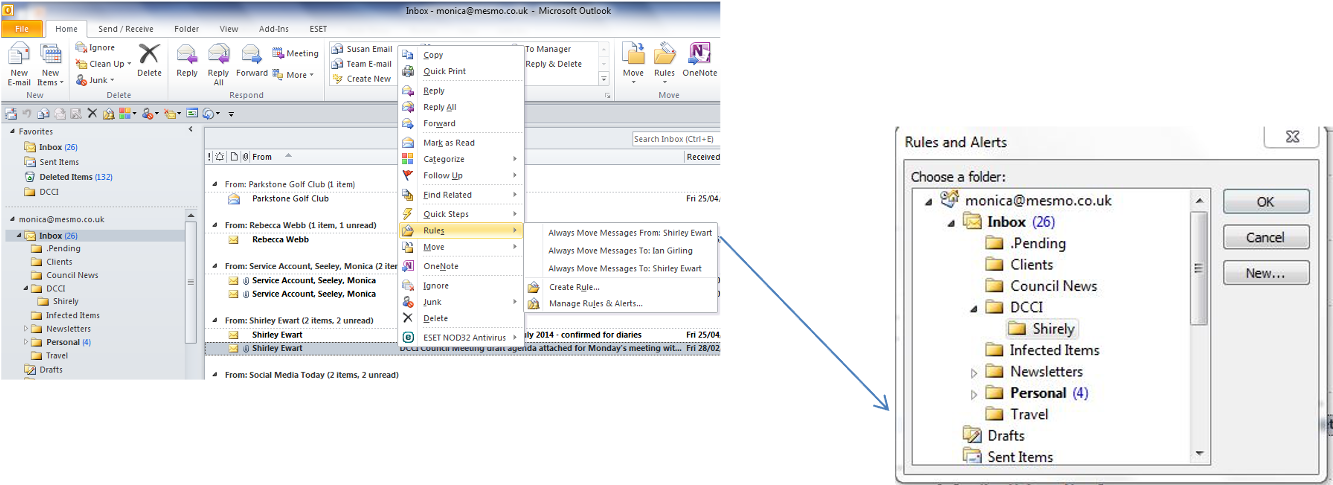This screenshot has width=1333, height=485.
Task: Choose Copy from the context menu
Action: click(461, 55)
